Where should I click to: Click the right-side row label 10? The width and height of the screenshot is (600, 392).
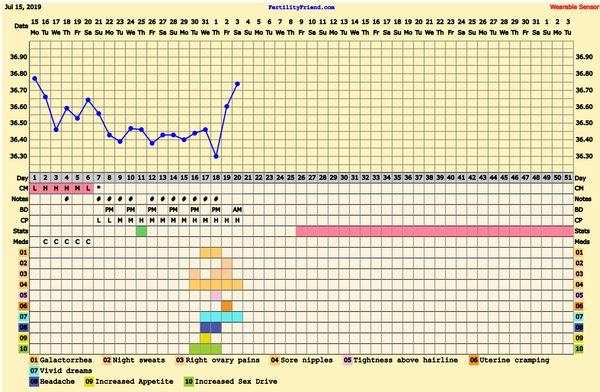[579, 349]
